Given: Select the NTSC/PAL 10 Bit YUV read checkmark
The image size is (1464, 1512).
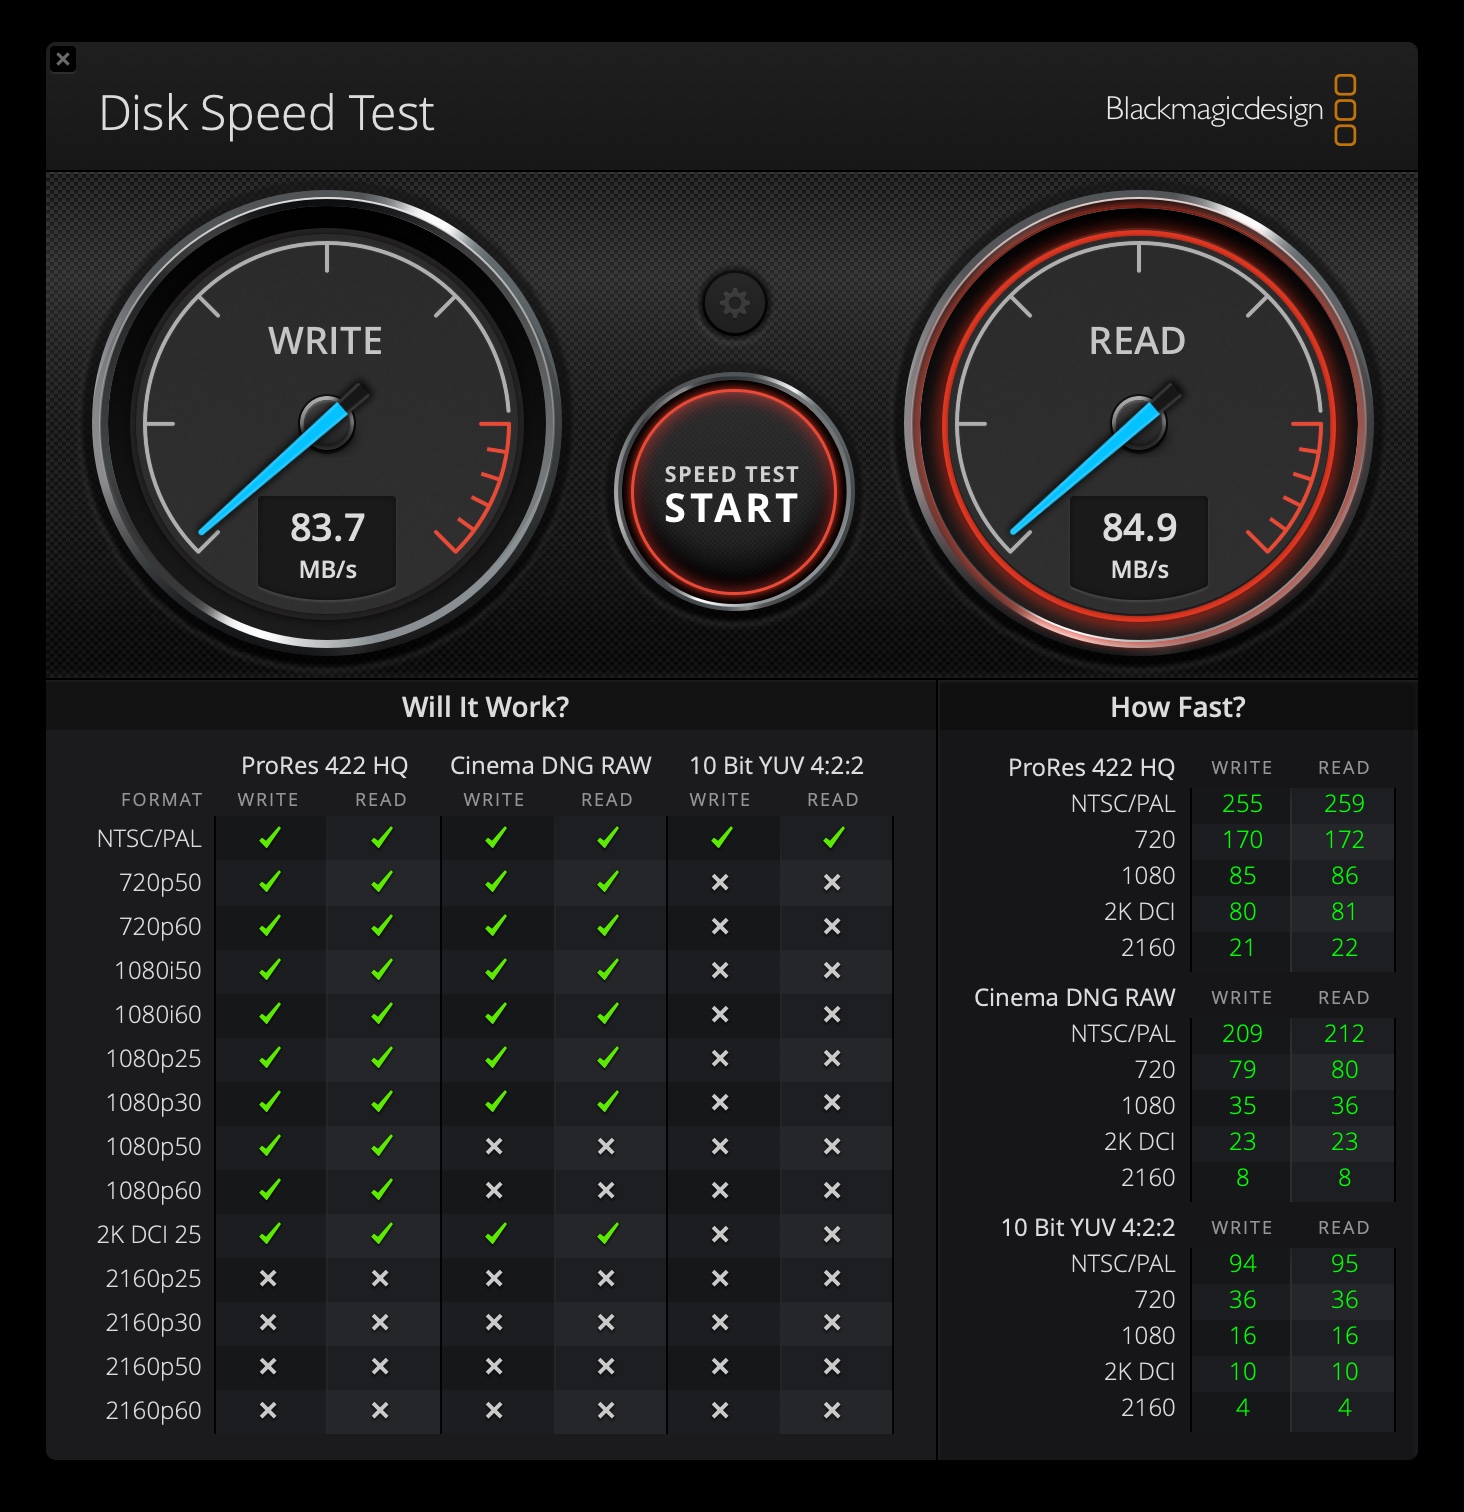Looking at the screenshot, I should coord(833,838).
